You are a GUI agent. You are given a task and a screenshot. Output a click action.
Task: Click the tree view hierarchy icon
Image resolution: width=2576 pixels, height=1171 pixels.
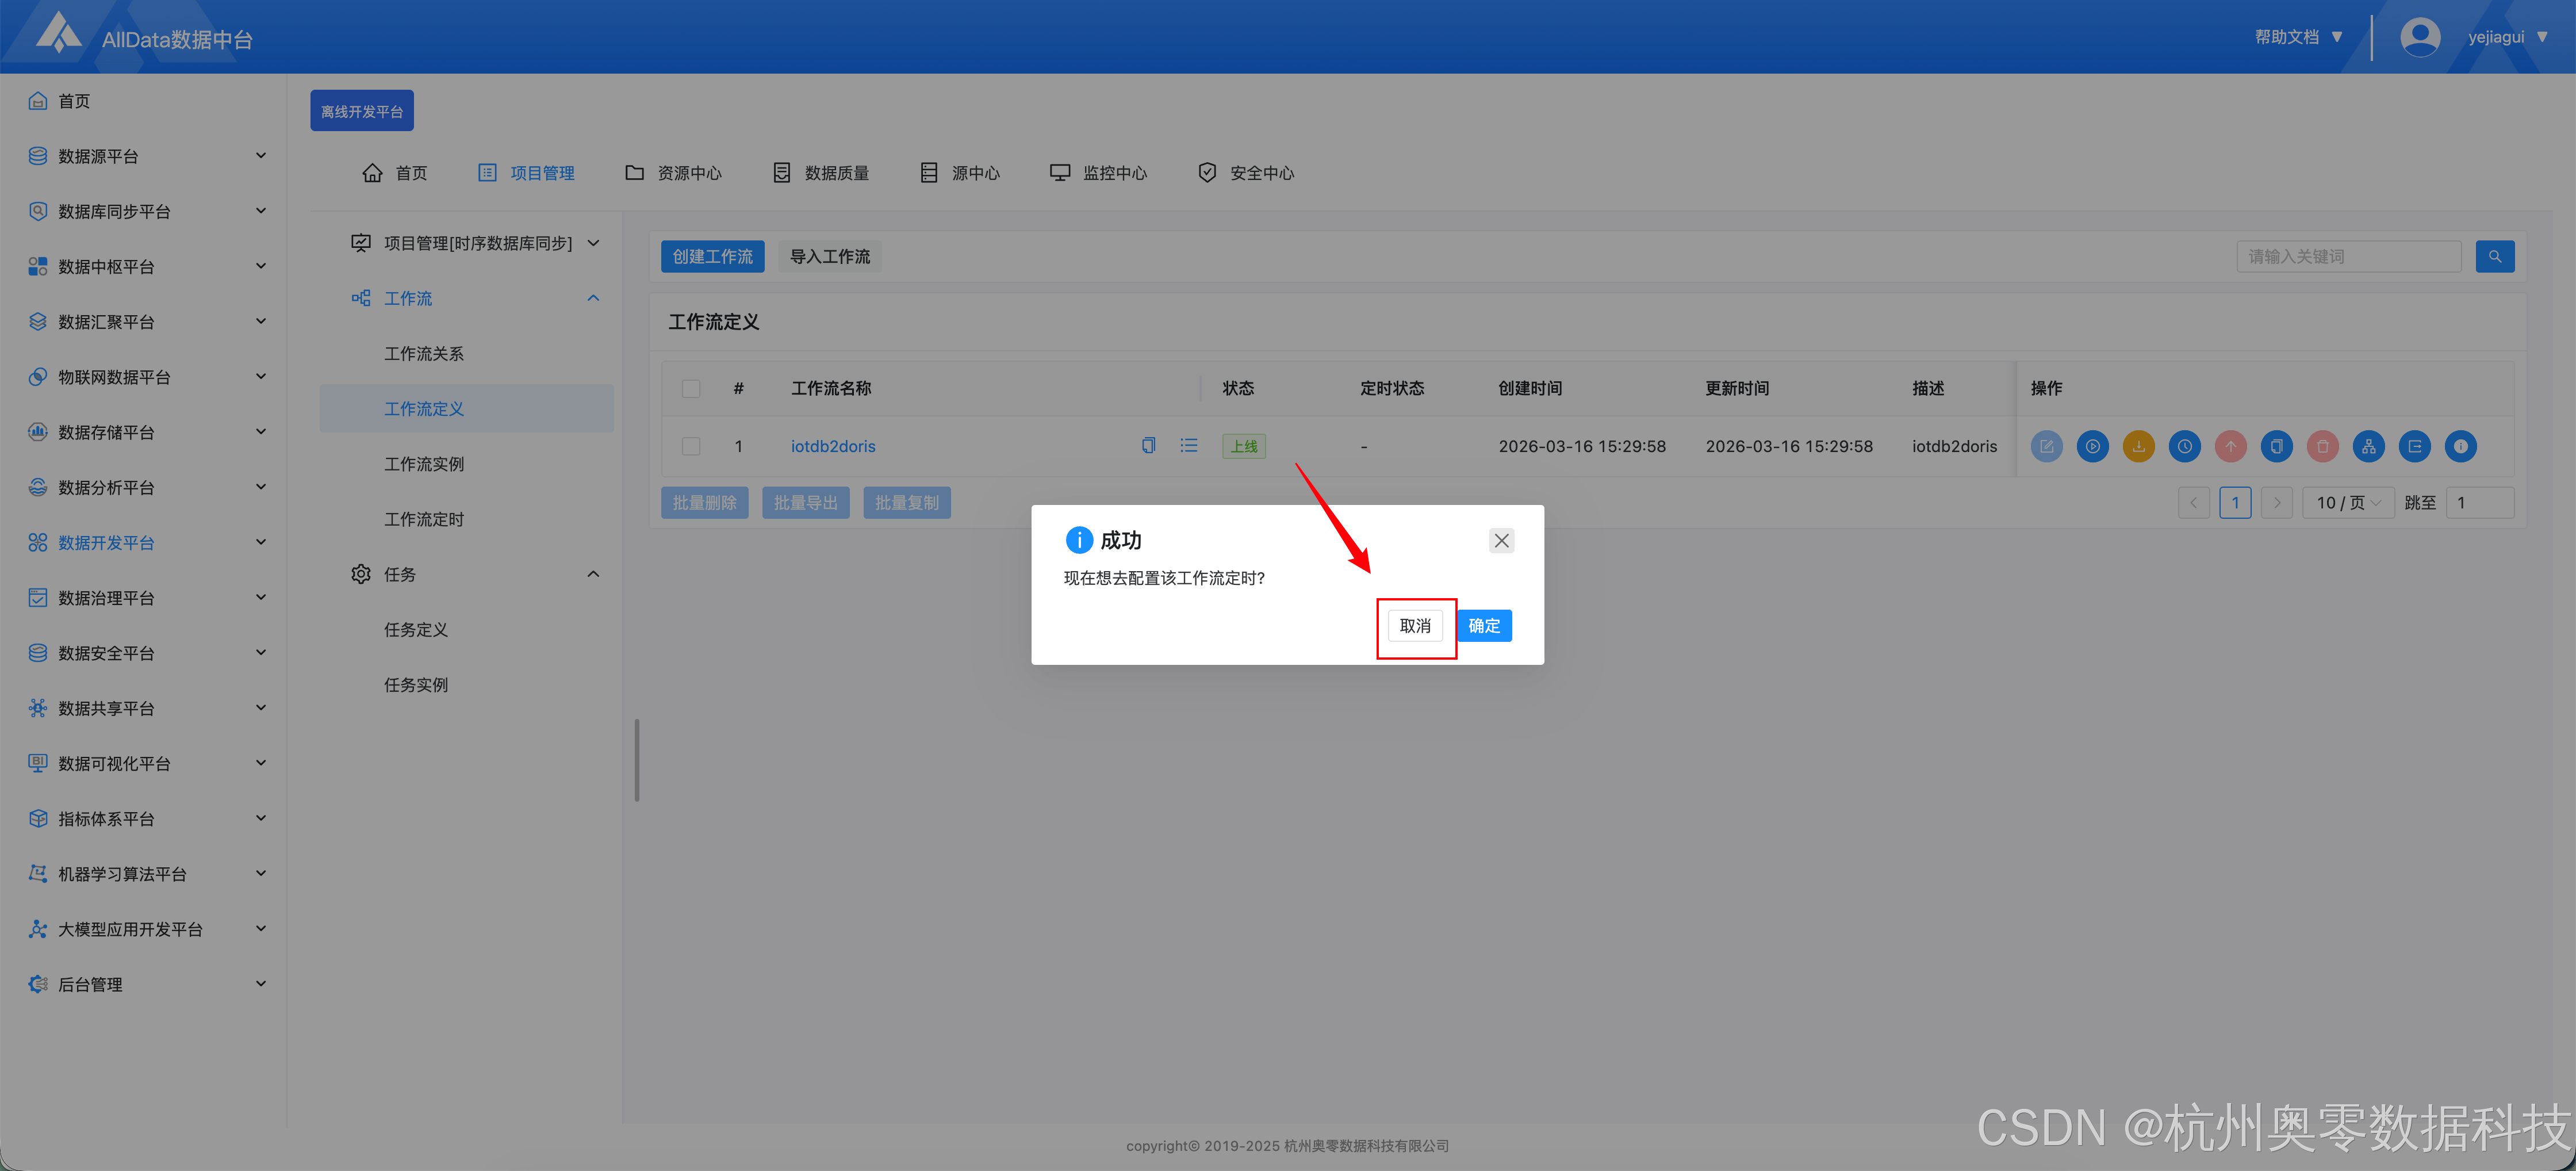click(x=2368, y=446)
